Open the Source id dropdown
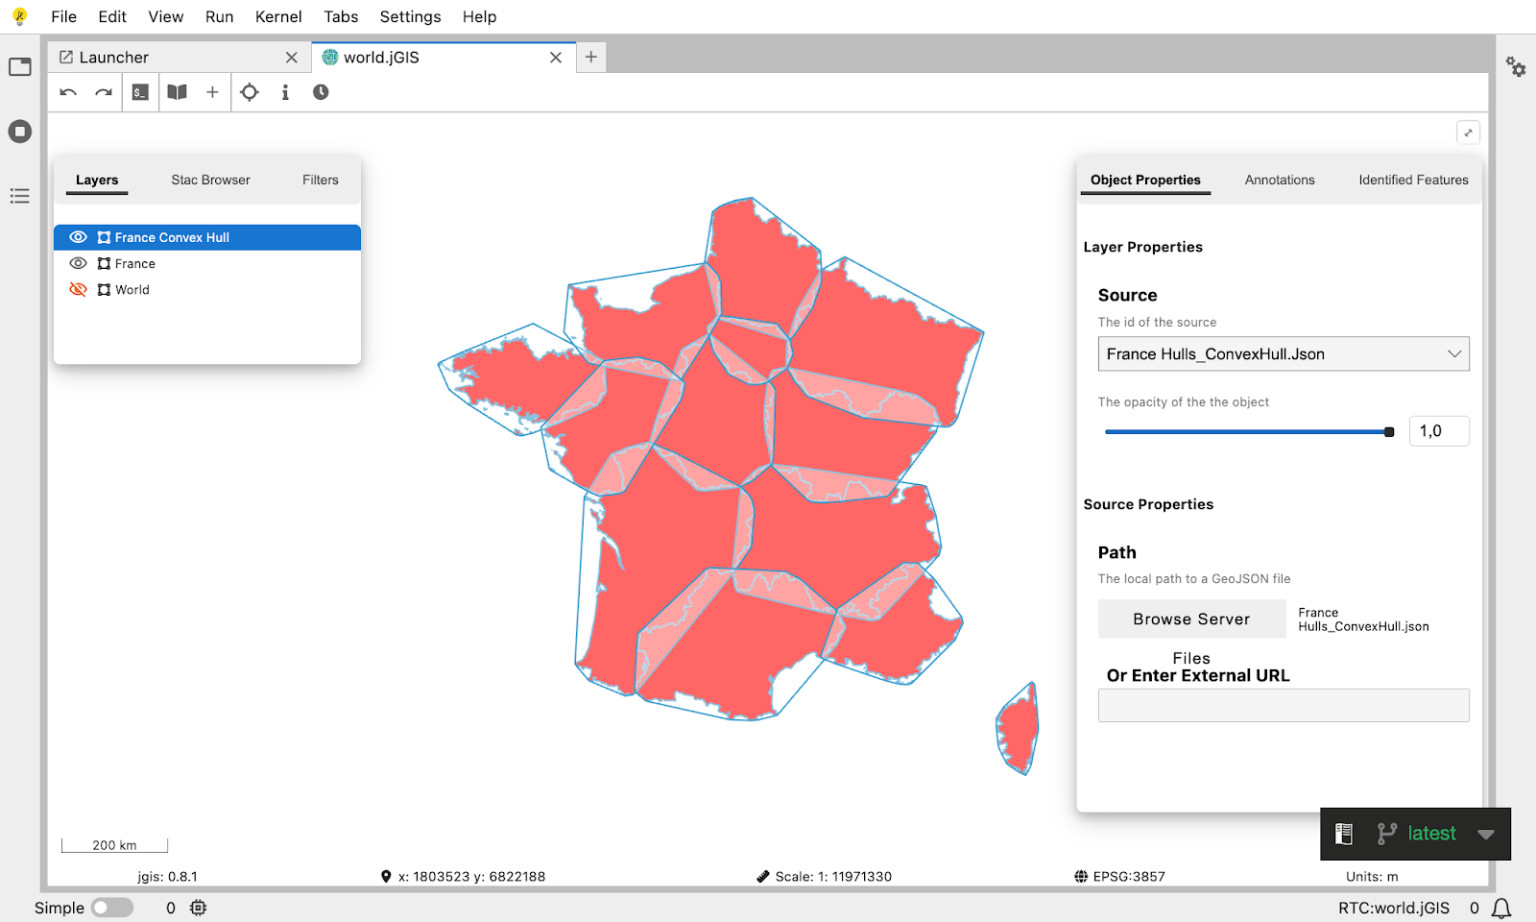The height and width of the screenshot is (922, 1536). 1283,354
